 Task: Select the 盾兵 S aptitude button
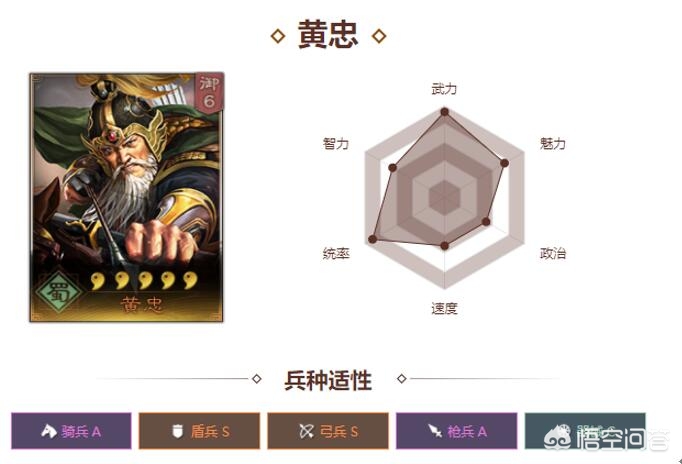199,431
